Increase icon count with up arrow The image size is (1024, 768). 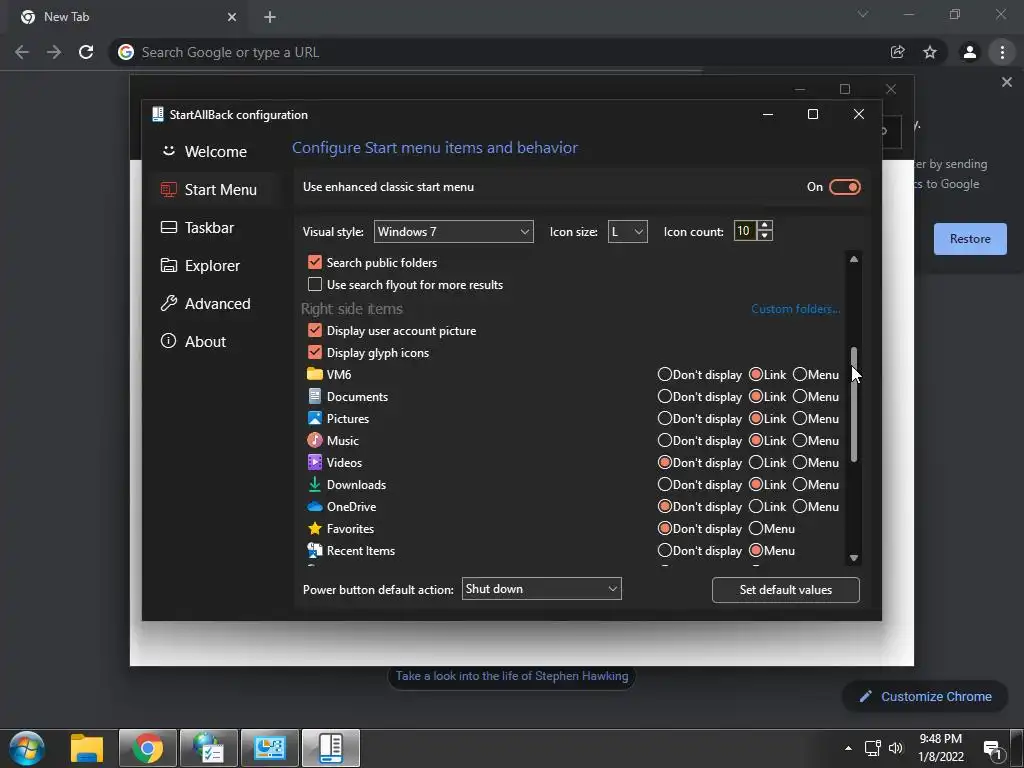pos(765,225)
